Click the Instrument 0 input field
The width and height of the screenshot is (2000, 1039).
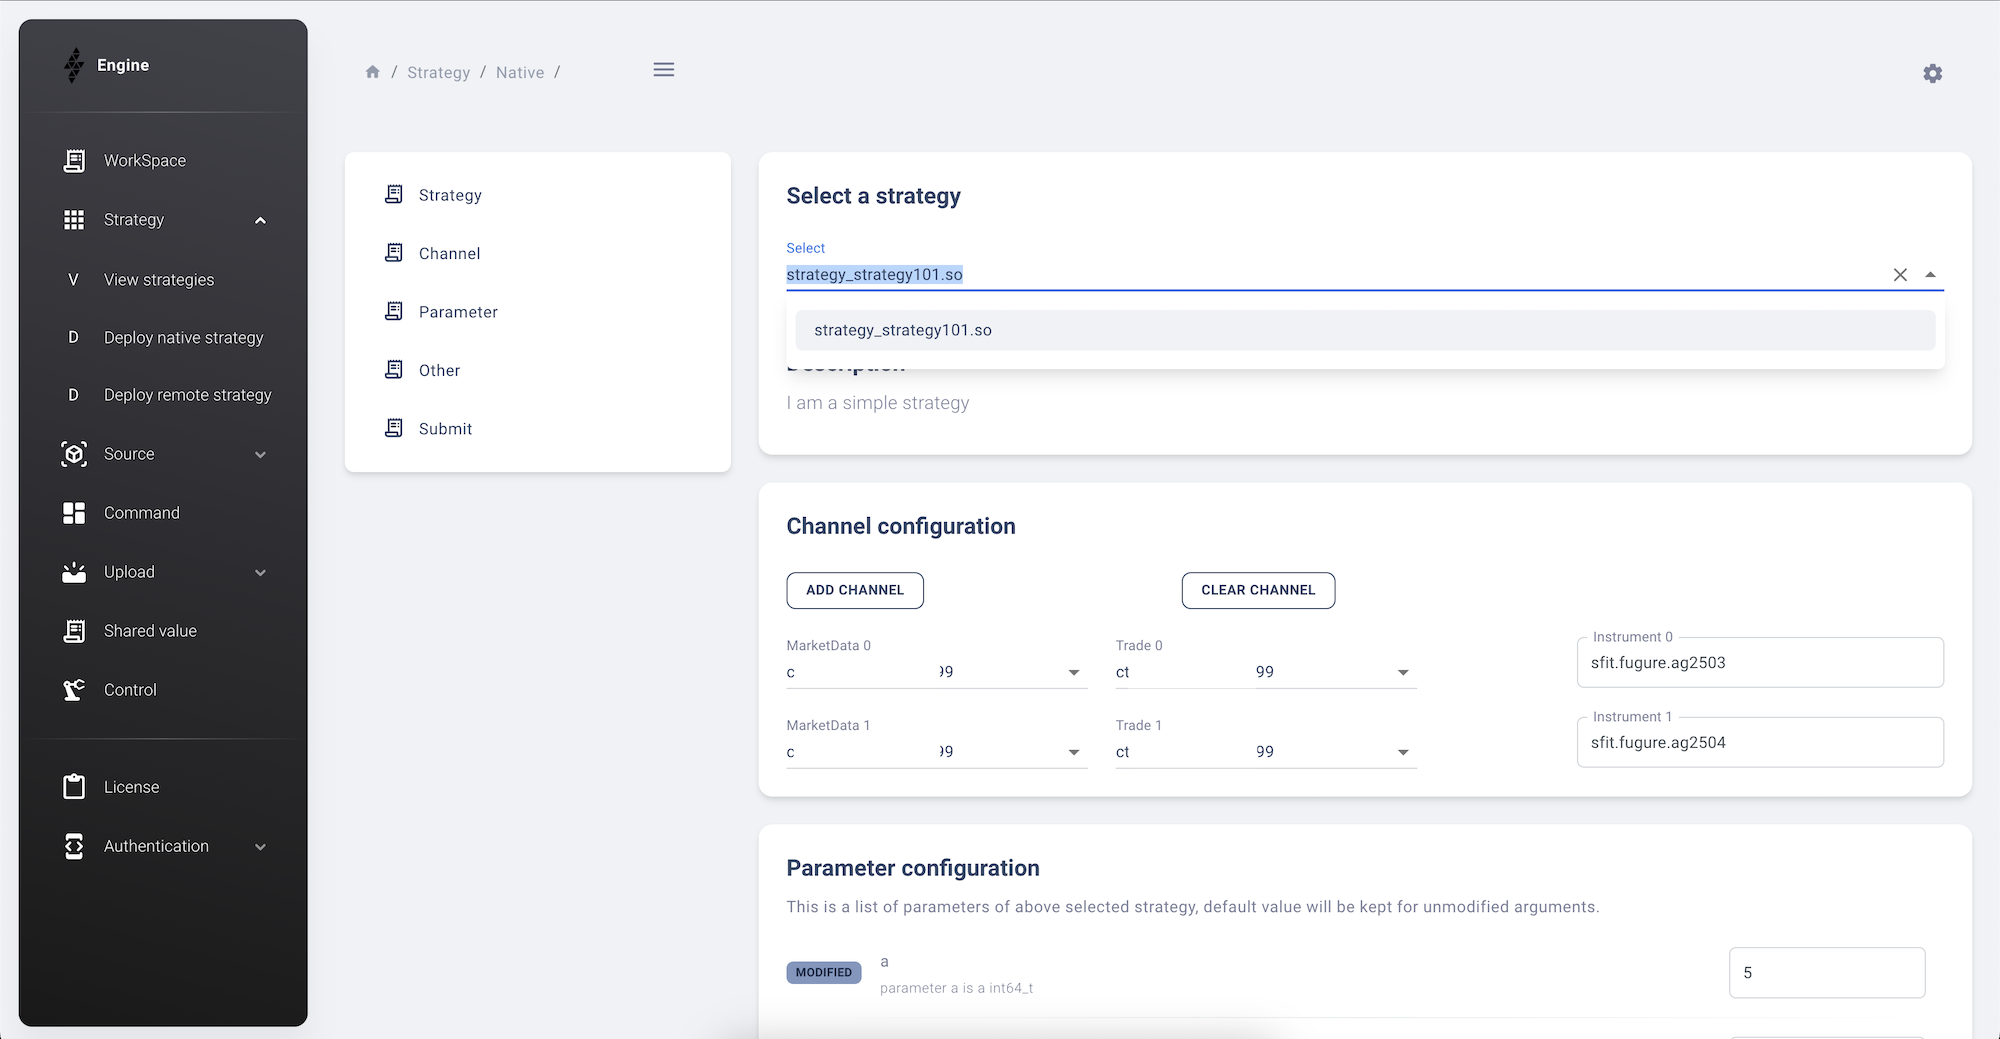click(x=1759, y=663)
